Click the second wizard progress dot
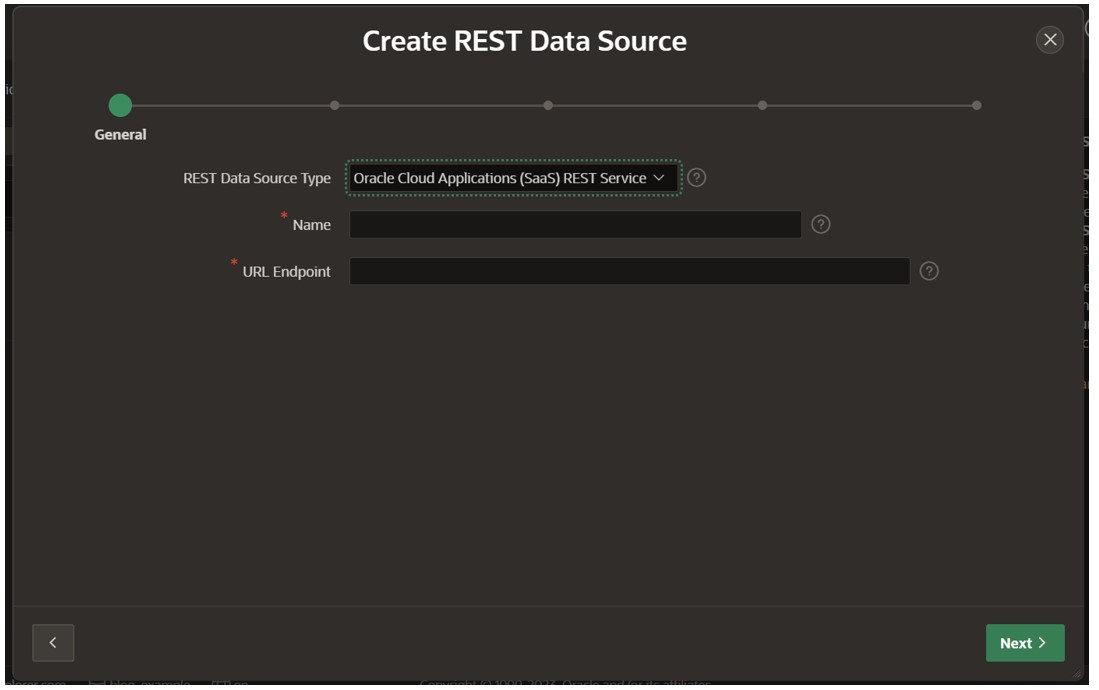The height and width of the screenshot is (690, 1099). (334, 103)
